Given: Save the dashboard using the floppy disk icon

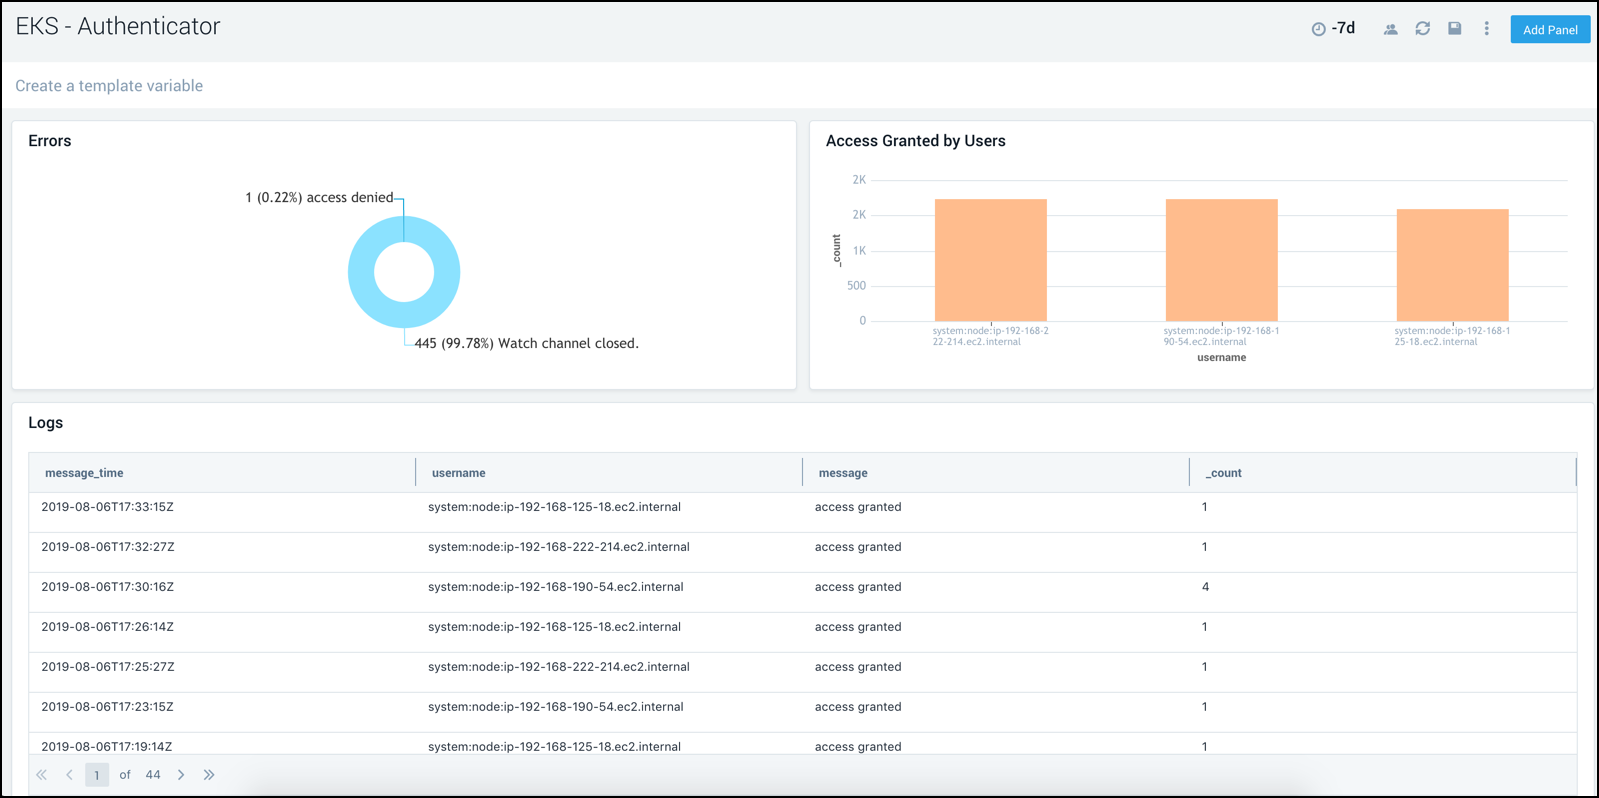Looking at the screenshot, I should coord(1454,29).
